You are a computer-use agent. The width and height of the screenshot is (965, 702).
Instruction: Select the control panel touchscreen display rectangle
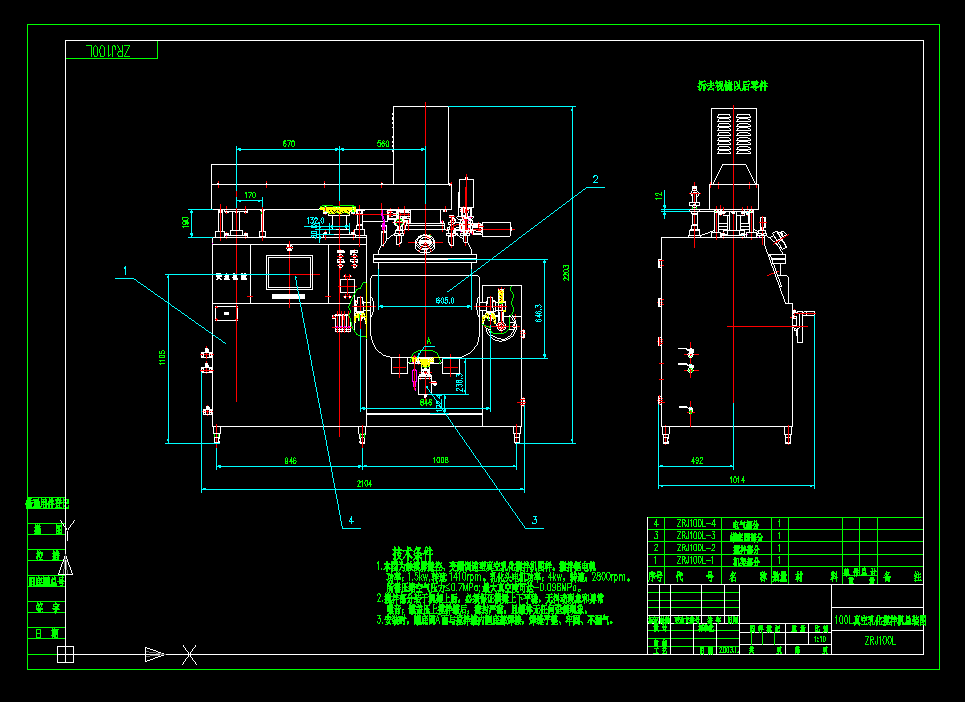[289, 273]
